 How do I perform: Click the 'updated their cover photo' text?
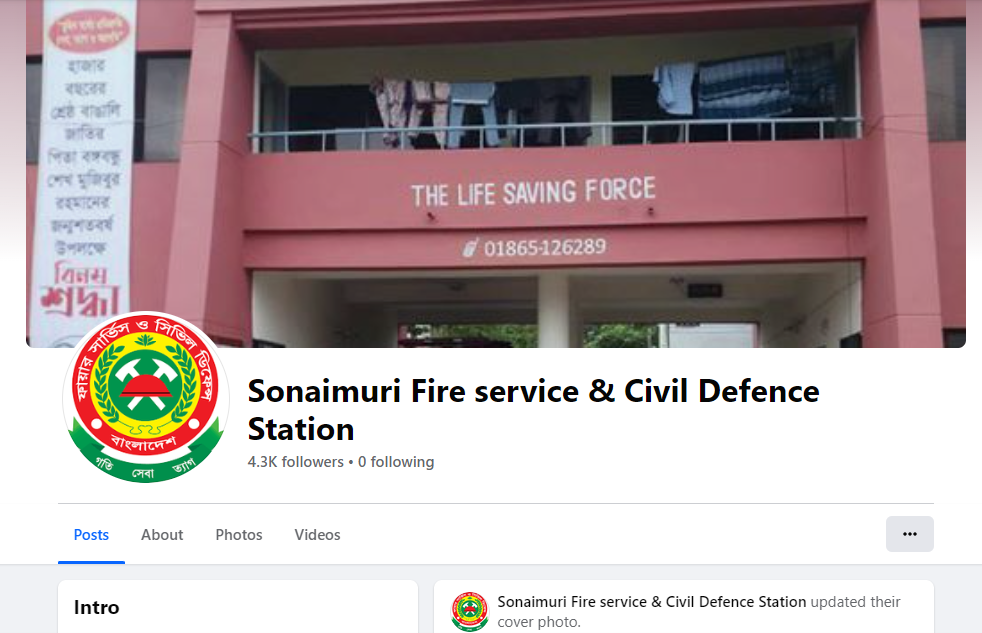(x=699, y=612)
